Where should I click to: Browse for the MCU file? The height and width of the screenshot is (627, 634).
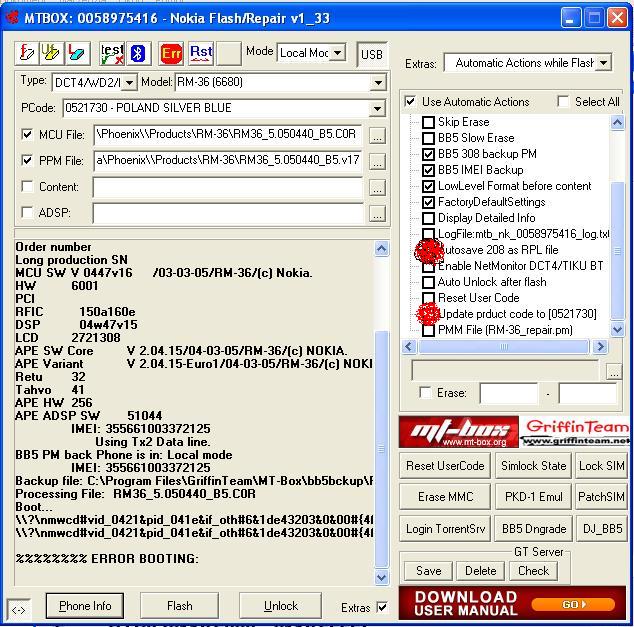click(377, 136)
